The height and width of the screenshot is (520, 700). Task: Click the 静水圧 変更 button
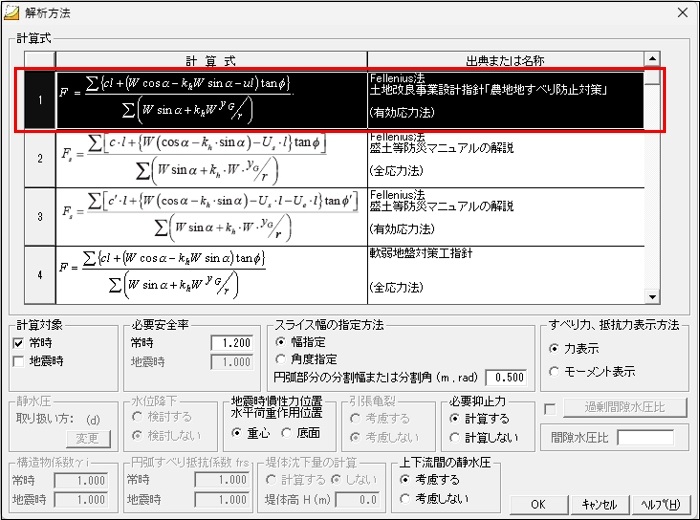(88, 438)
